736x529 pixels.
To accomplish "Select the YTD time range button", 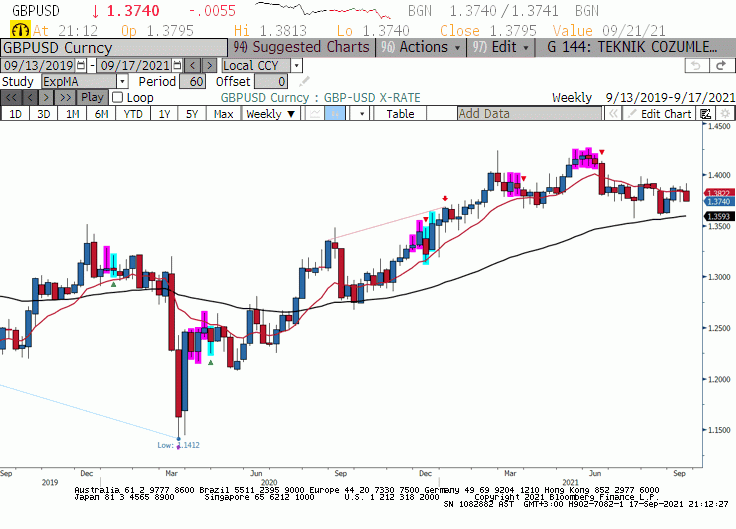I will coord(131,114).
